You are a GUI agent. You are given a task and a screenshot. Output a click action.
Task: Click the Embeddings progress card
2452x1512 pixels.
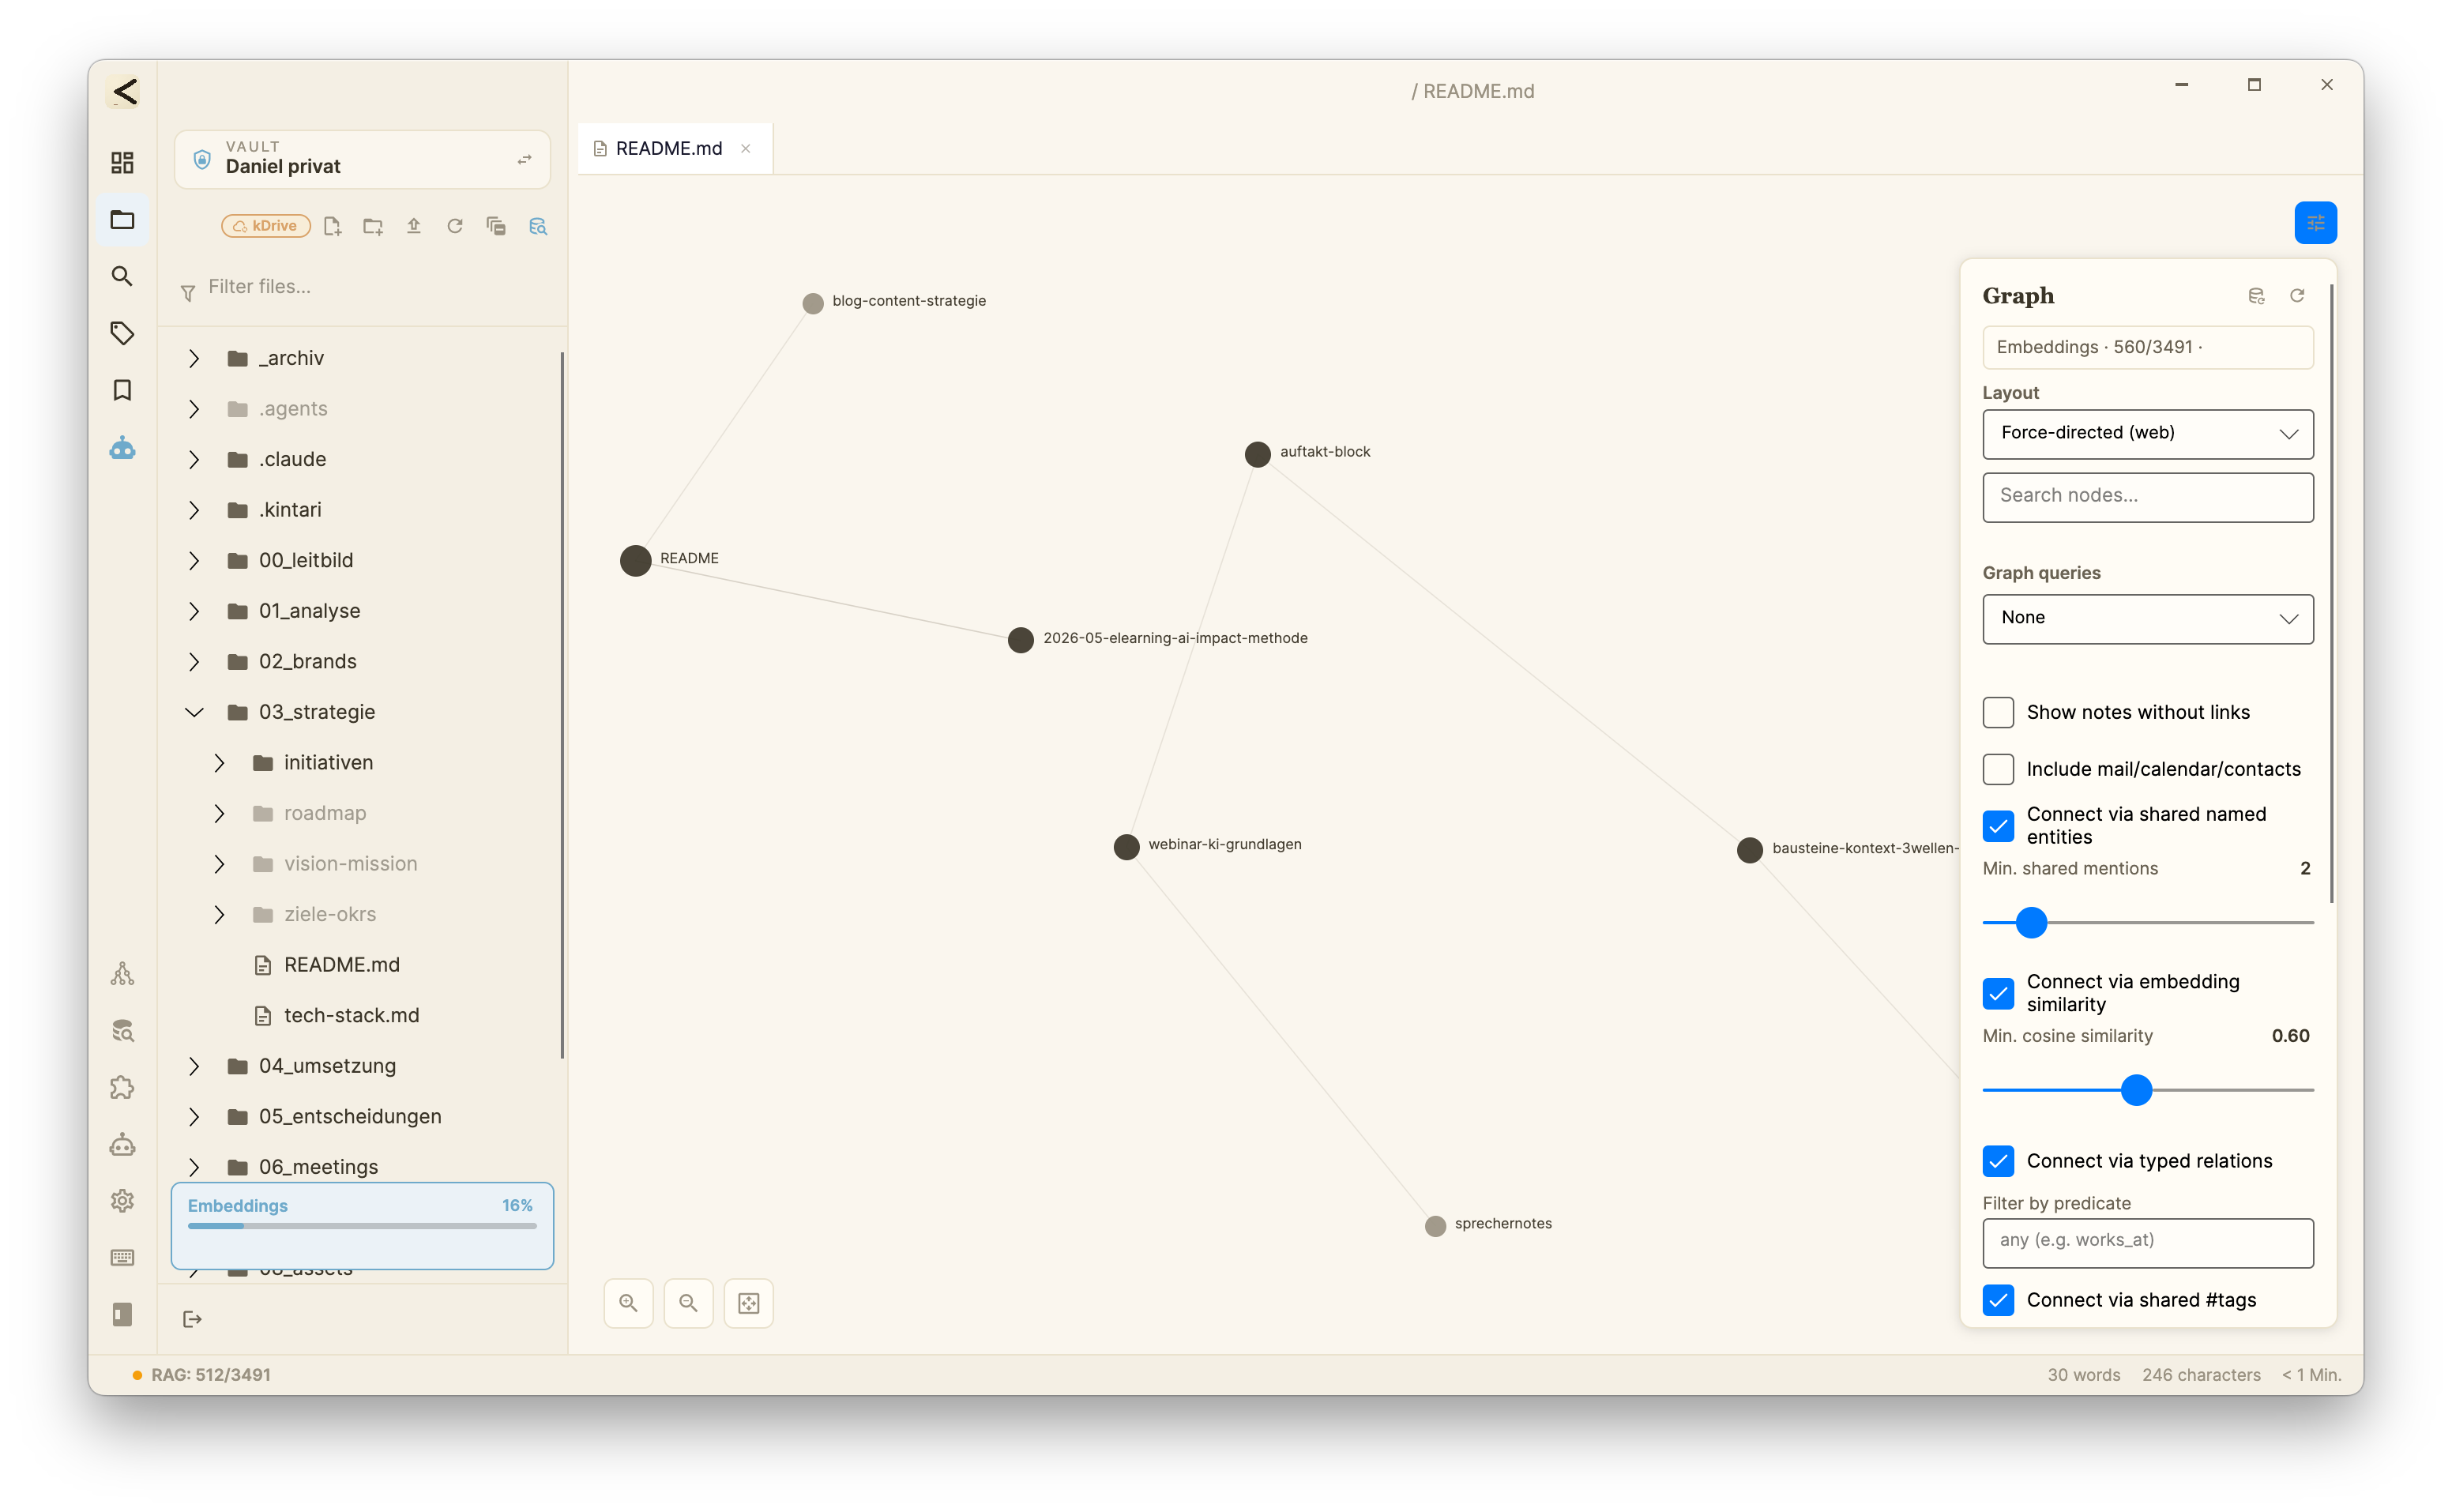point(362,1226)
